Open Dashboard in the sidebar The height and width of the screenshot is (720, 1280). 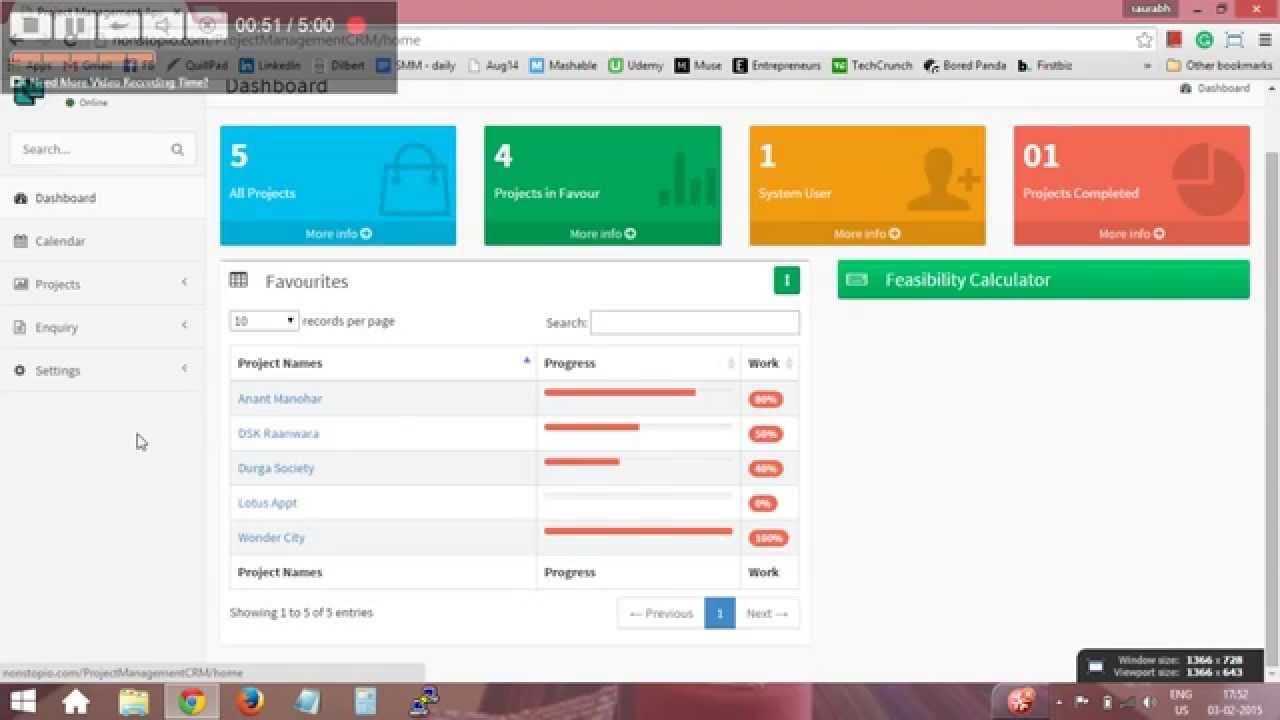click(103, 198)
